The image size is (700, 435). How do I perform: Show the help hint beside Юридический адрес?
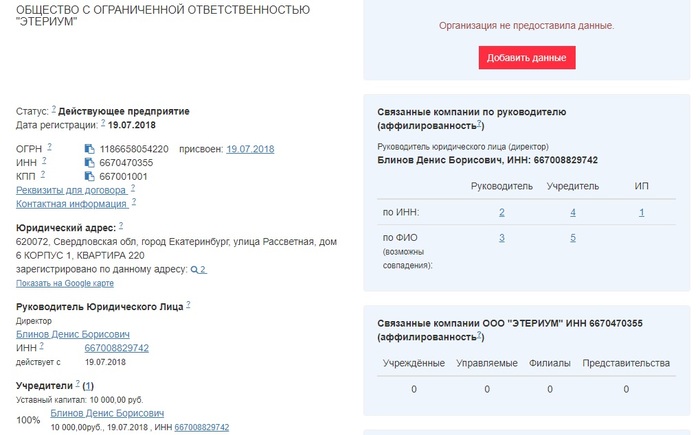(x=121, y=225)
